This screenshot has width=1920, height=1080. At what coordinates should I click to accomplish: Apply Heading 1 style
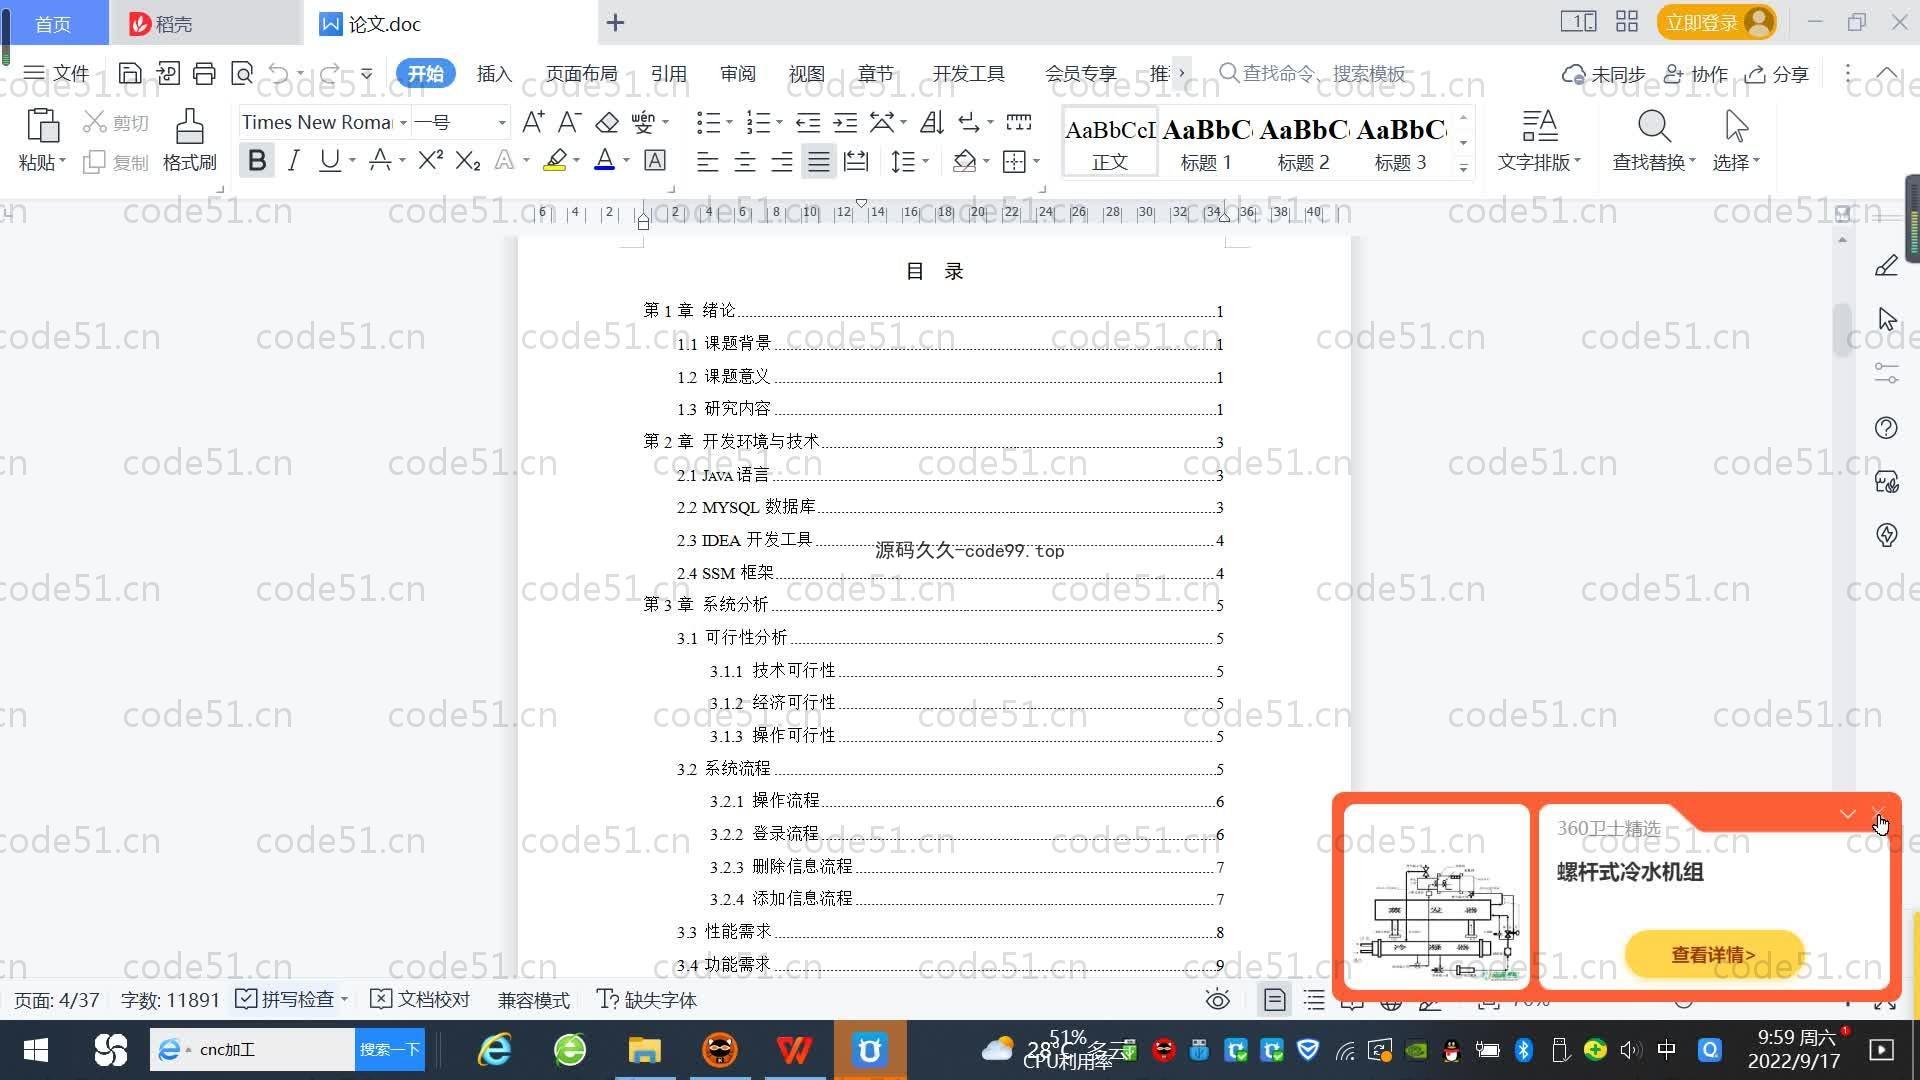tap(1206, 142)
